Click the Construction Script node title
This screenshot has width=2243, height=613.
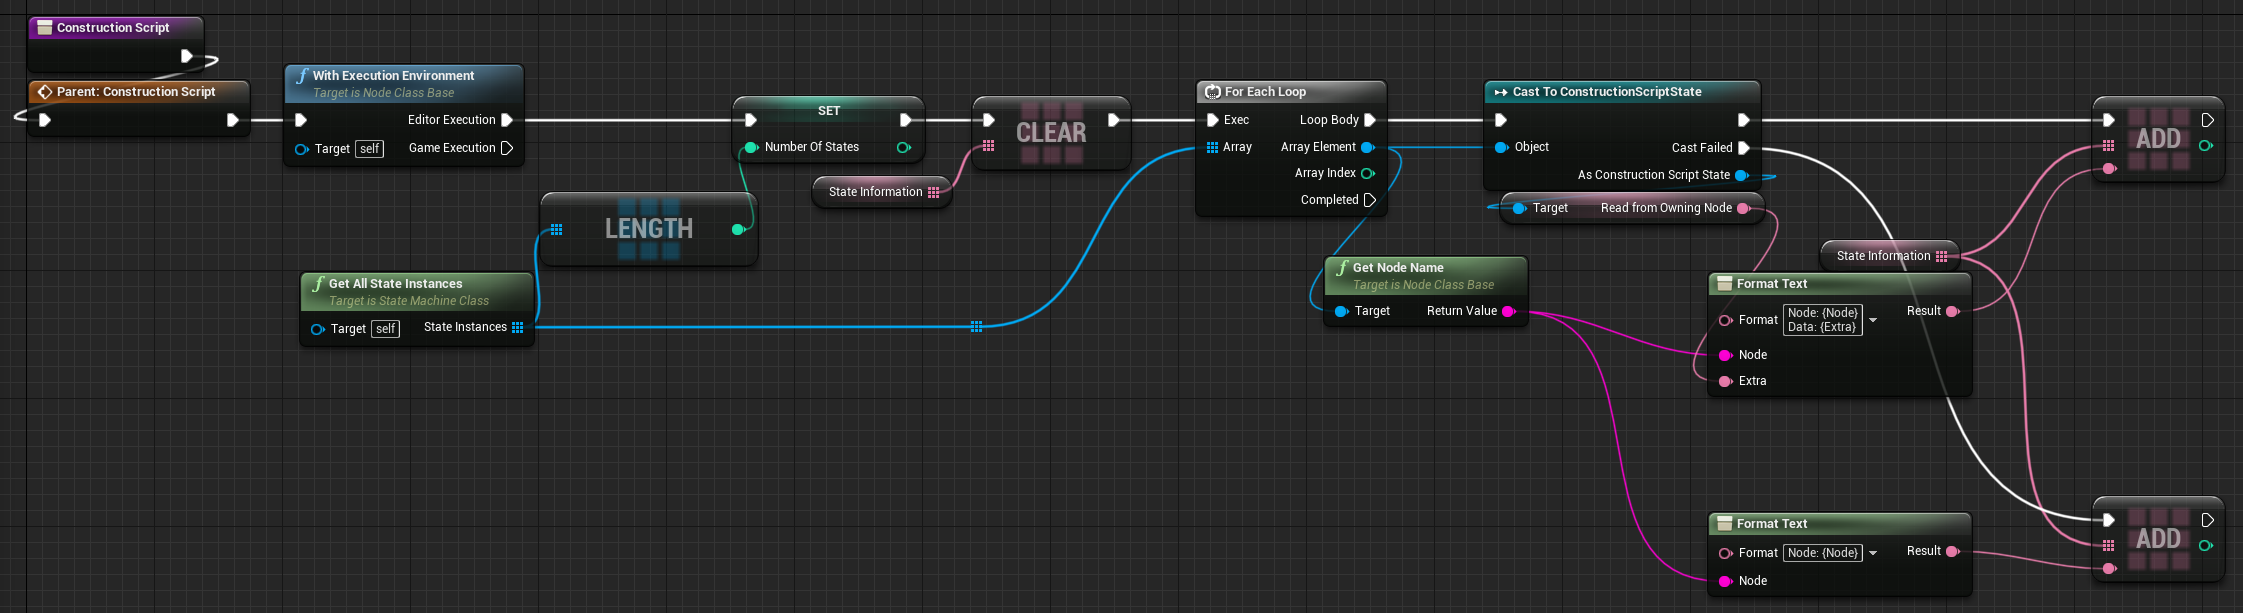(113, 28)
